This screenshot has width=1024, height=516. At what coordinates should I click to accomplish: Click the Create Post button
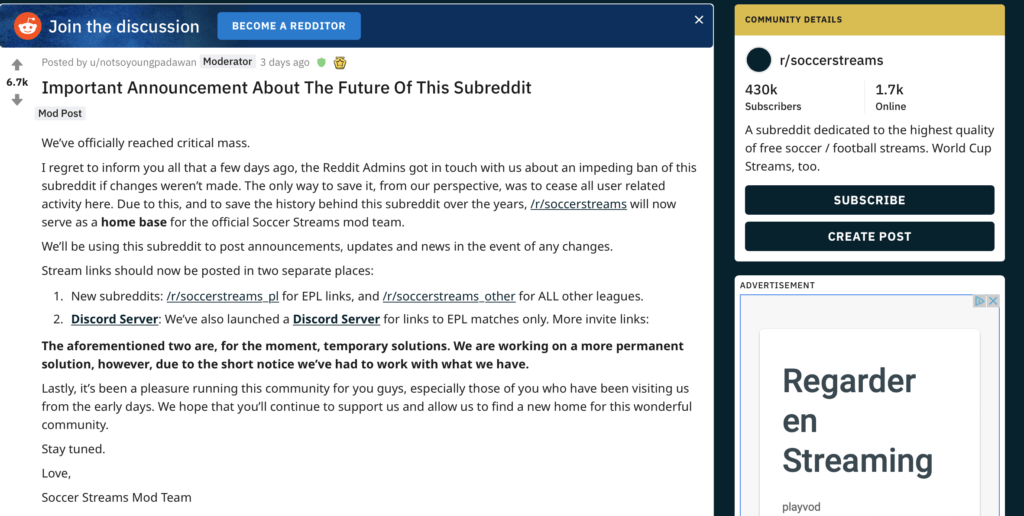tap(869, 236)
